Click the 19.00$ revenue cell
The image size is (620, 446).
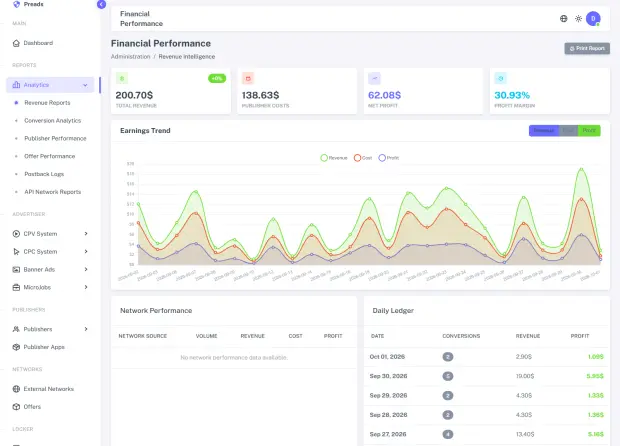click(x=525, y=376)
